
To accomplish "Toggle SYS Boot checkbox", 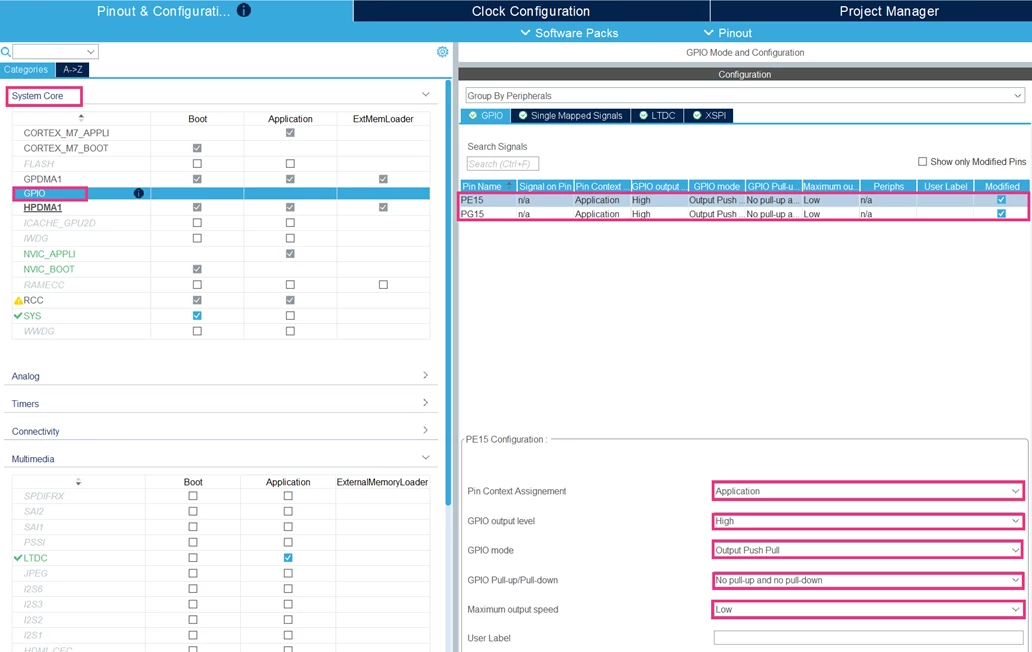I will tap(197, 316).
